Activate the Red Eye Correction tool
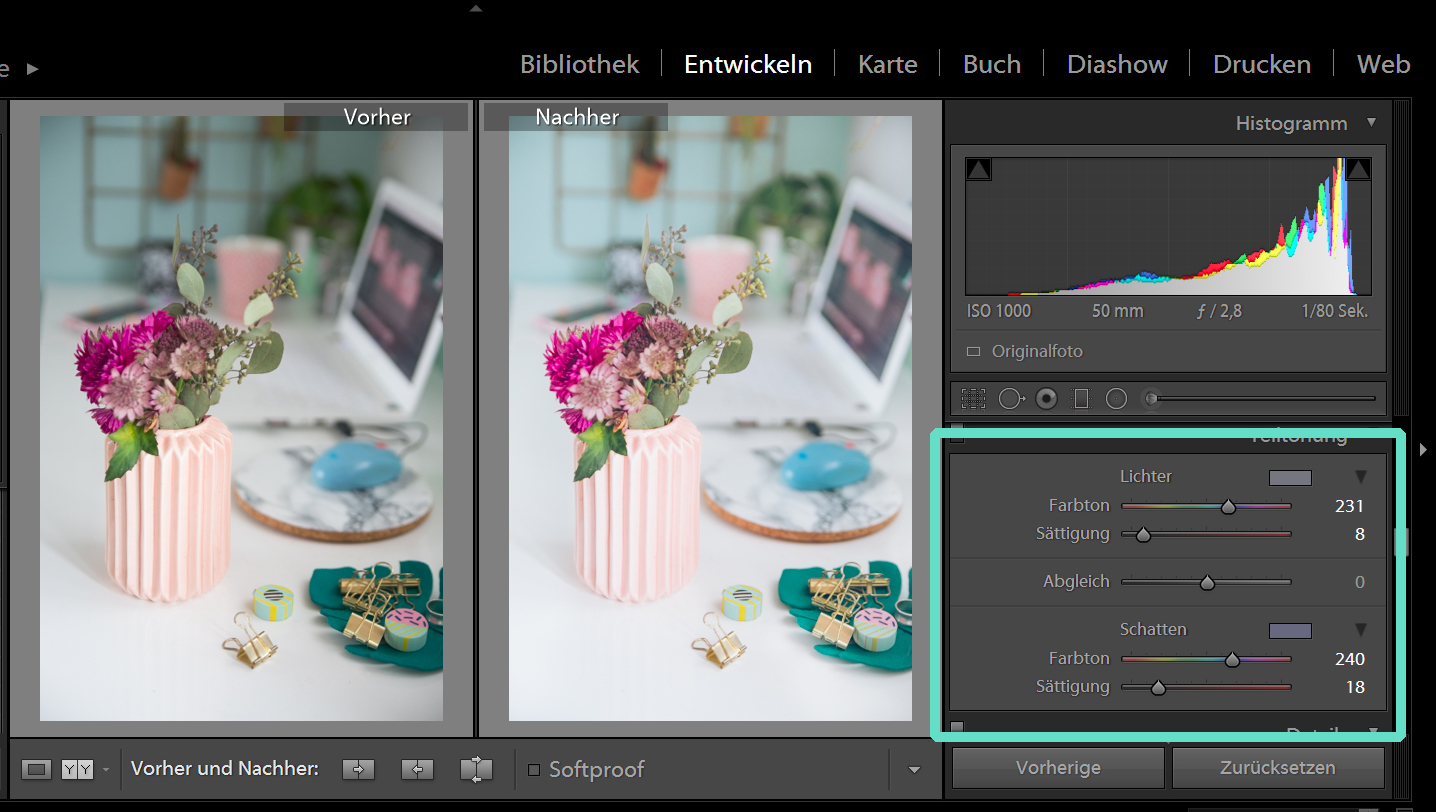 click(1047, 399)
